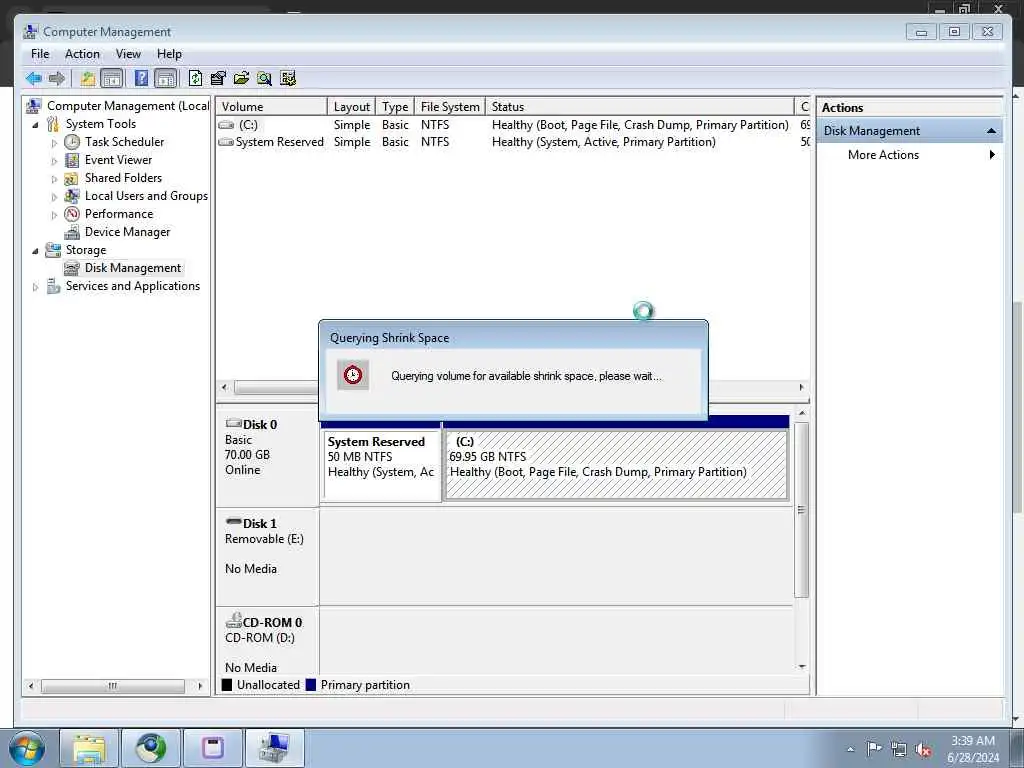Collapse the System Tools tree node
The image size is (1024, 768).
click(x=35, y=125)
